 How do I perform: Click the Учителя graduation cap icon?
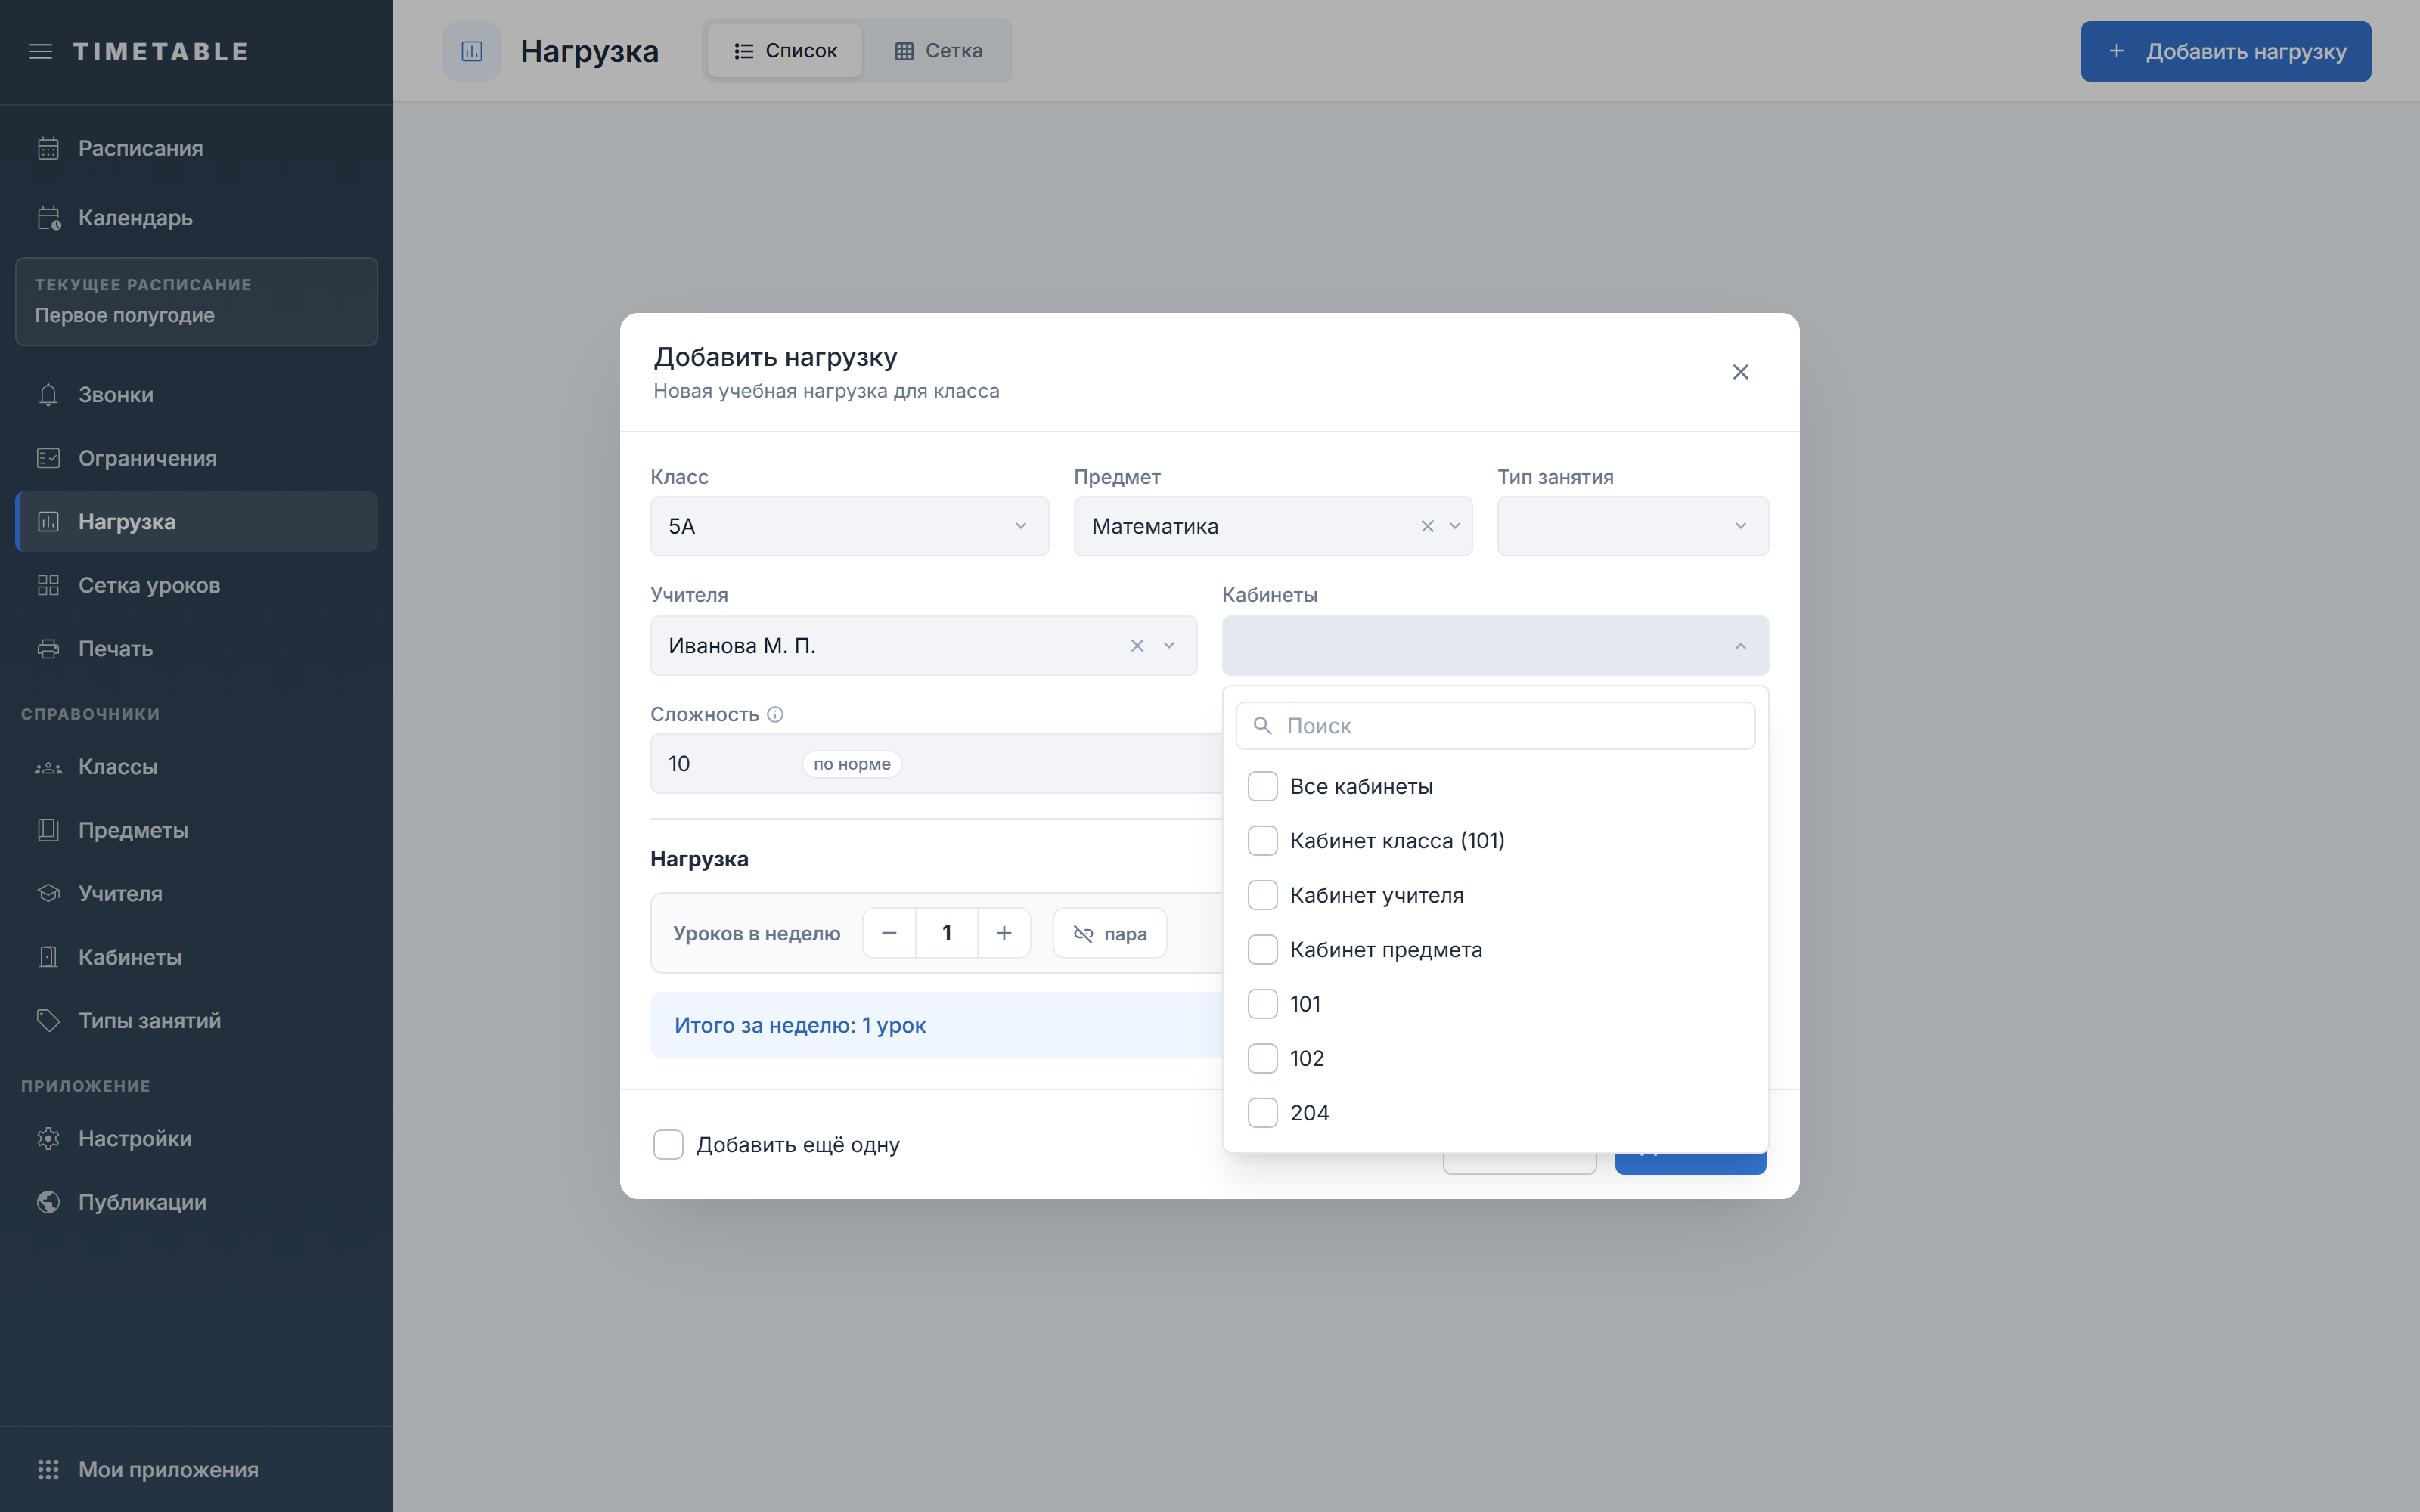pos(48,893)
